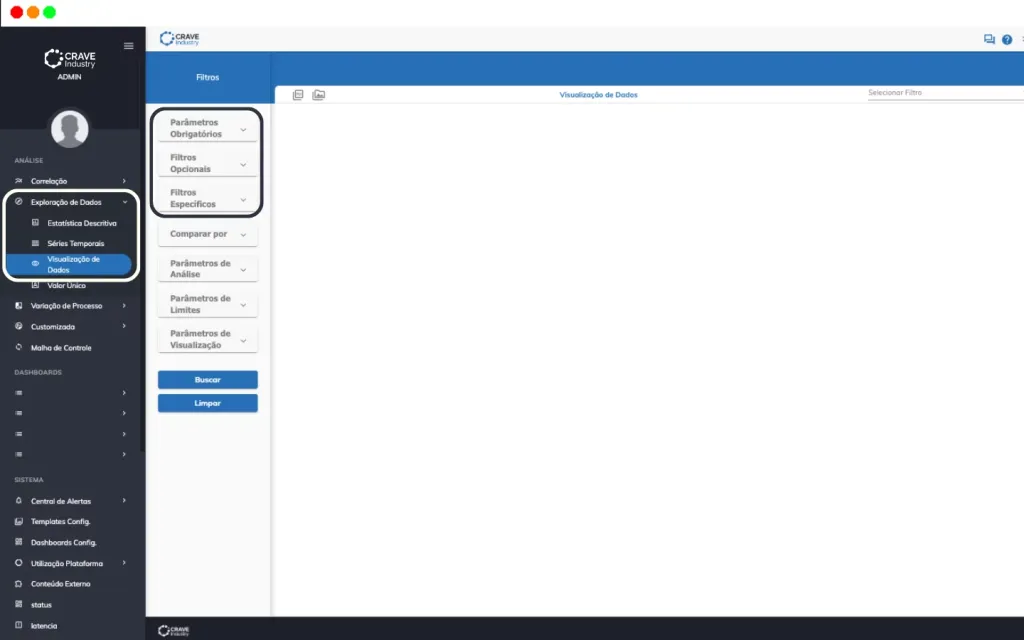Click the Buscar button
This screenshot has height=640, width=1024.
208,379
